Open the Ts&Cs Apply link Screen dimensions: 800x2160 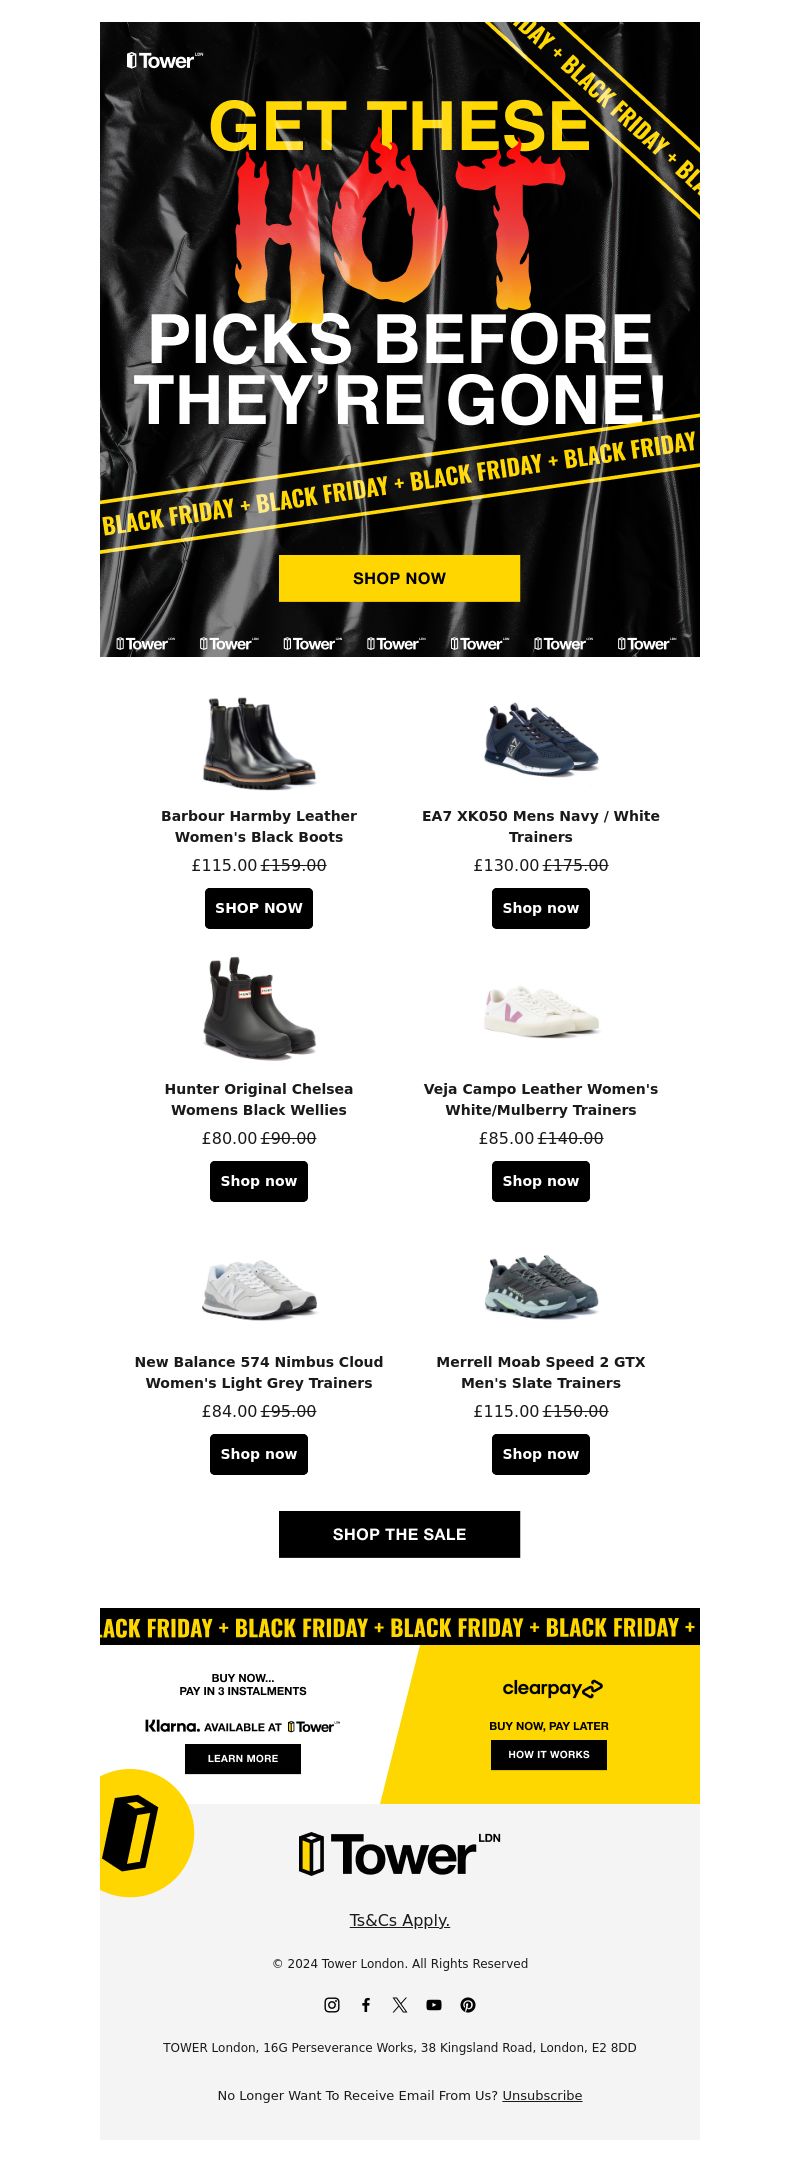400,1920
